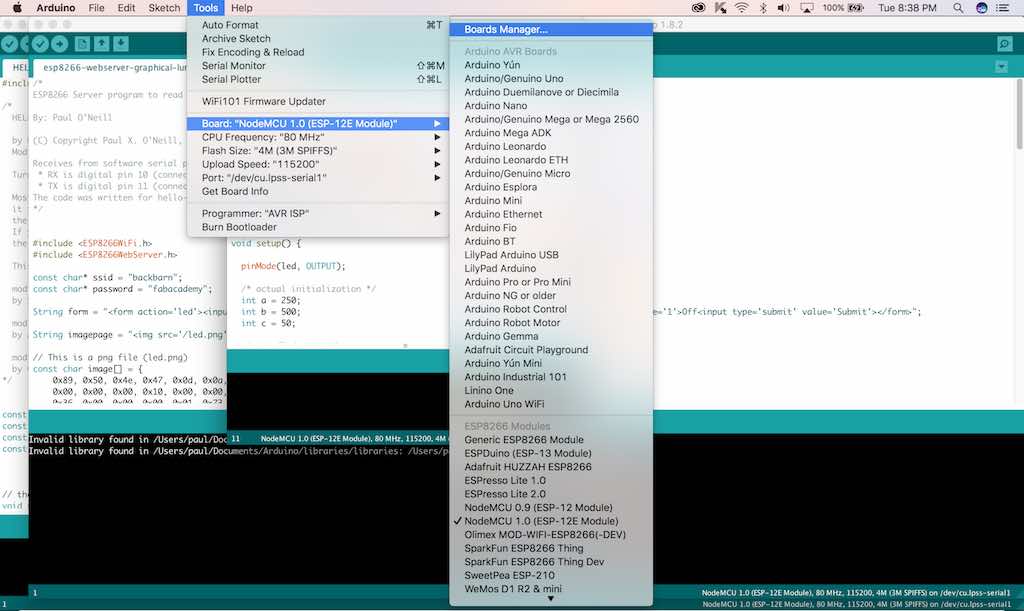Select Arduino Yún board
Screen dimensions: 1024x611
coord(551,65)
